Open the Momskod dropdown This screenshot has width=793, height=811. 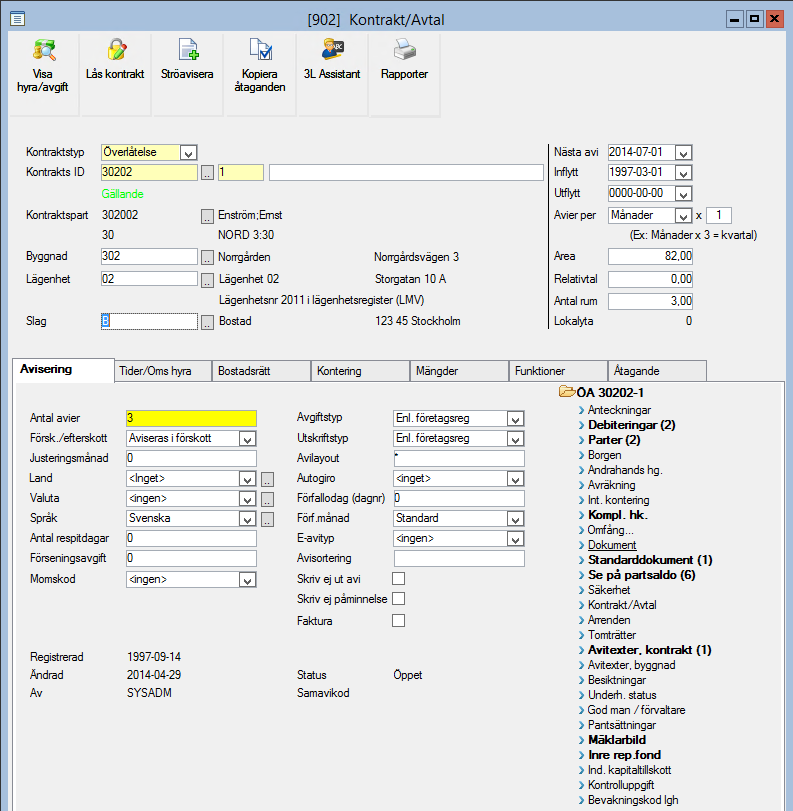click(248, 580)
